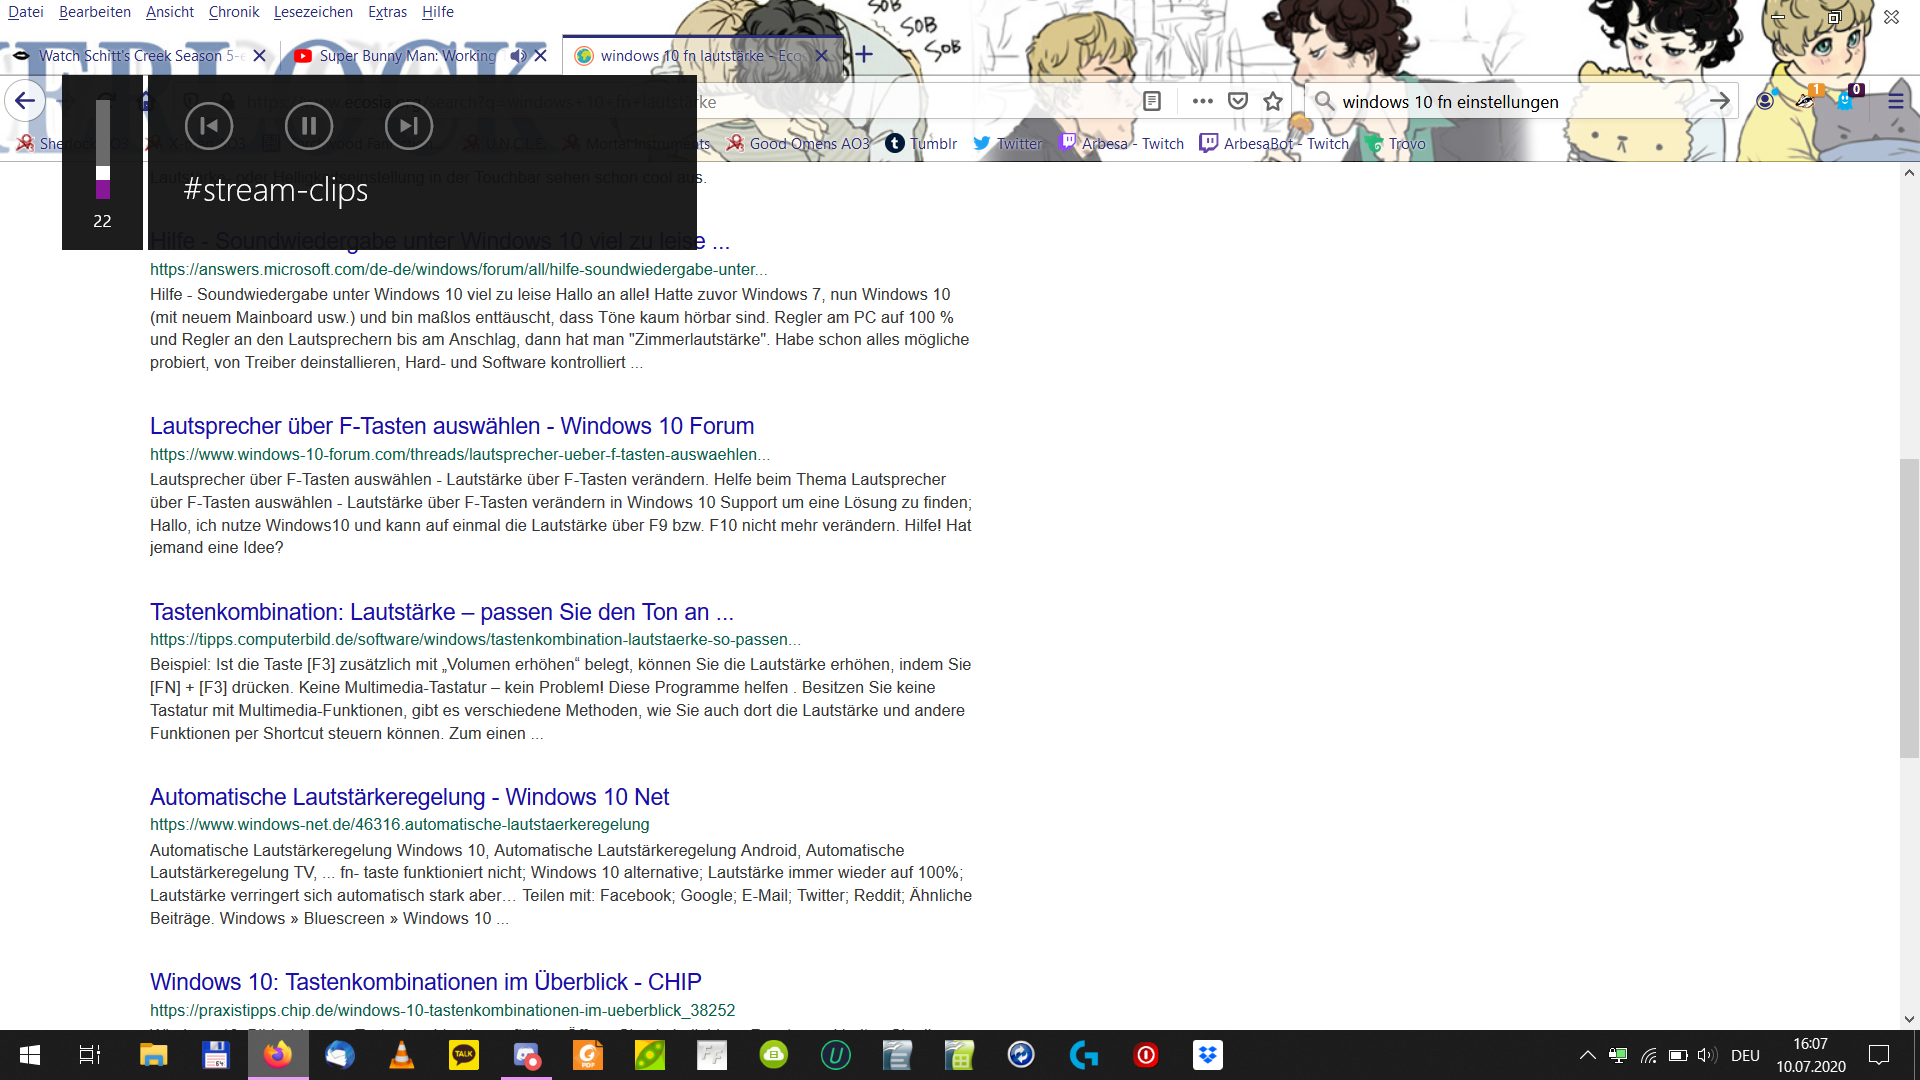Open the Lesezeichen menu
This screenshot has width=1920, height=1080.
coord(313,12)
